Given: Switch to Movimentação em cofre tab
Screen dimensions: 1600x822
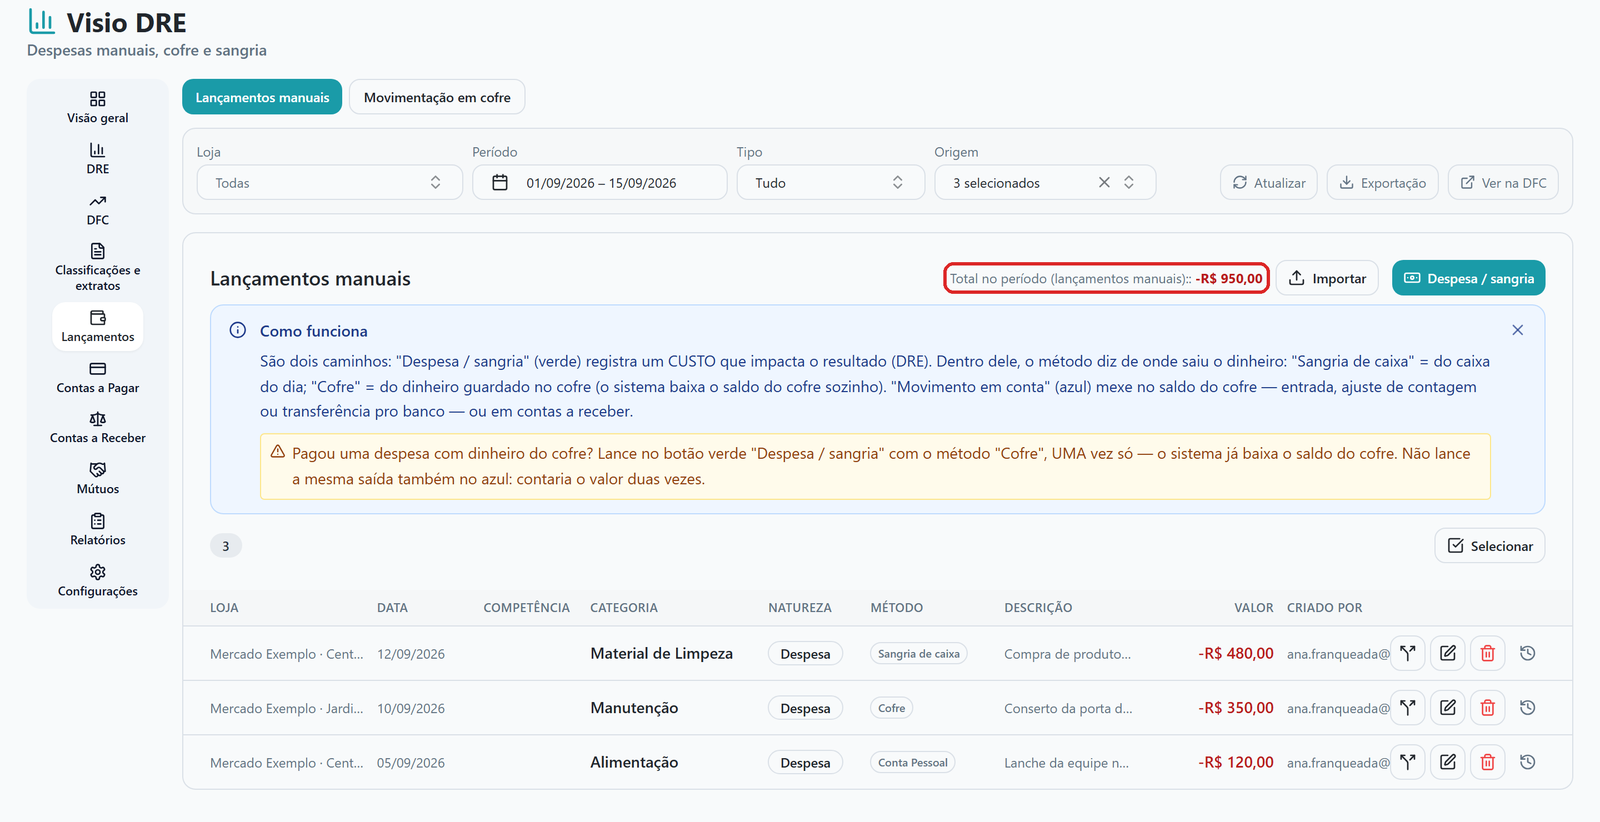Looking at the screenshot, I should coord(437,97).
